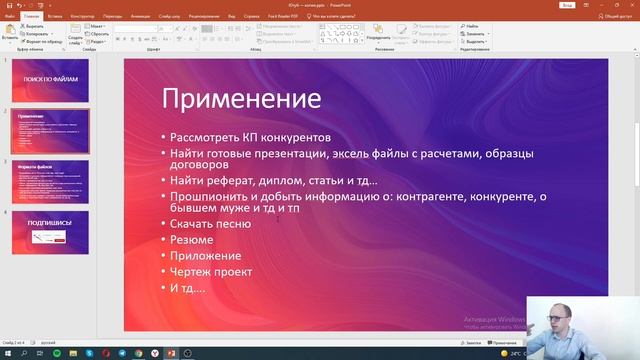Start slideshow from quick access toolbar
This screenshot has width=640, height=360.
click(x=40, y=5)
